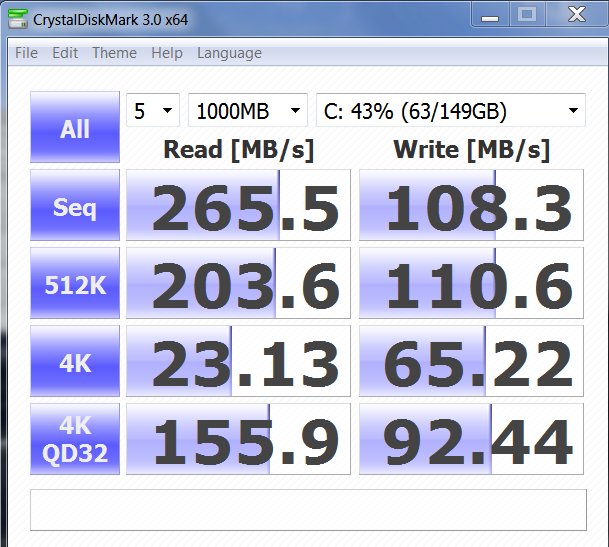Click the 512K read value 203.6
The height and width of the screenshot is (547, 609).
(238, 283)
